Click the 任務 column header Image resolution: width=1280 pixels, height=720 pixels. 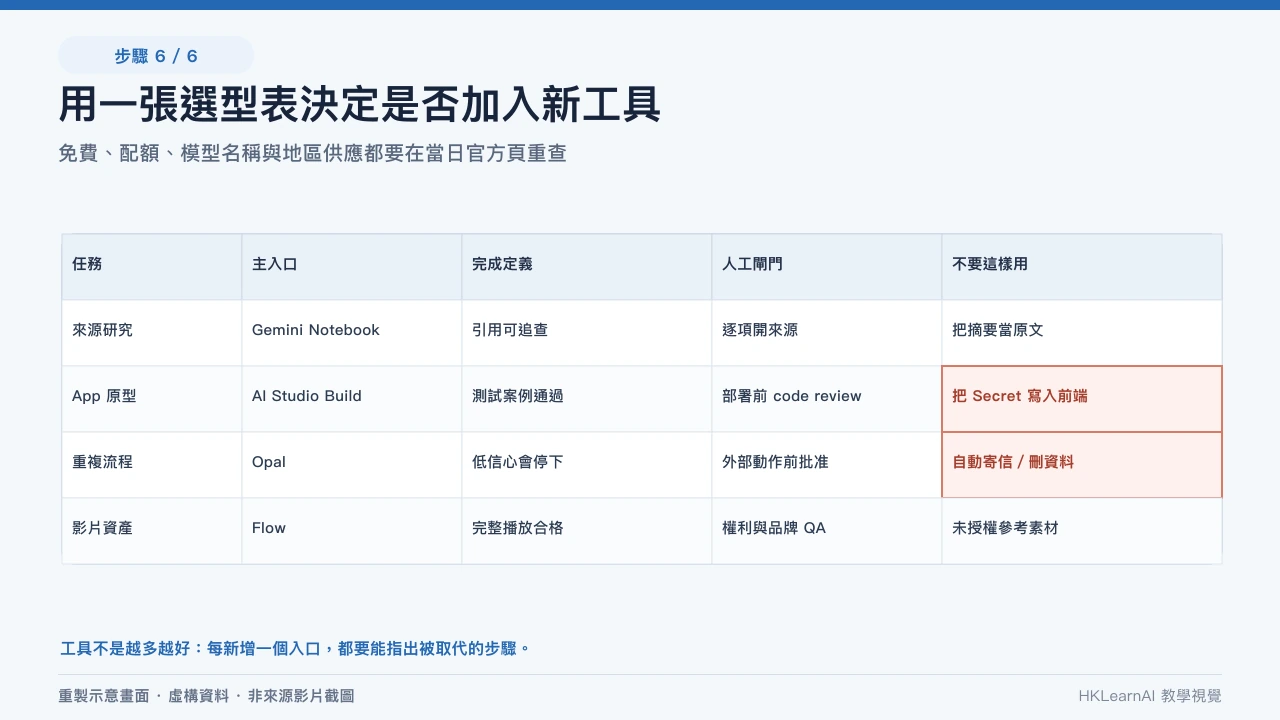152,267
